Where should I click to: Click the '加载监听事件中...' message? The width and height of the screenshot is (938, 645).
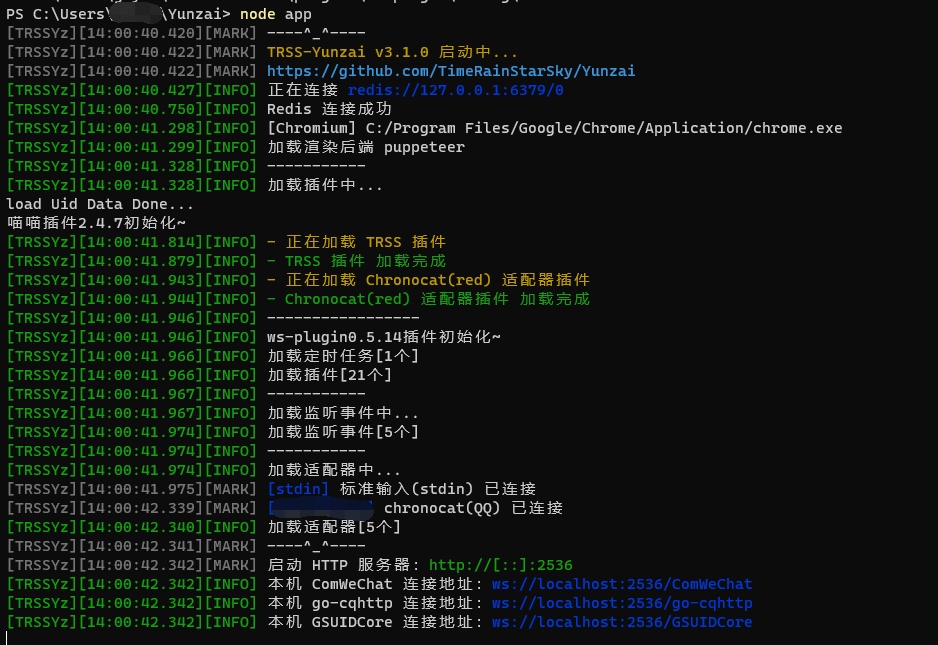343,413
